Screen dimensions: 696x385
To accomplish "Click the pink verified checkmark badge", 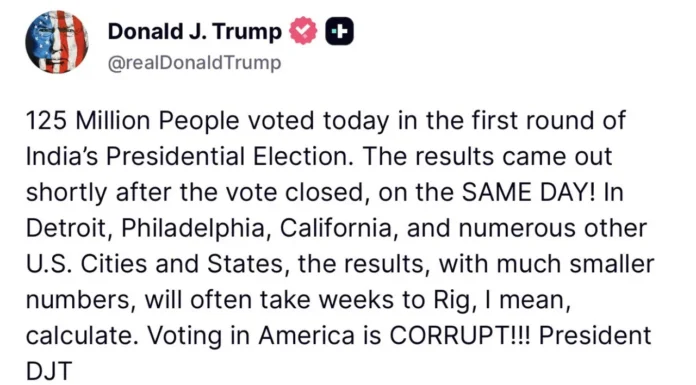I will (303, 31).
